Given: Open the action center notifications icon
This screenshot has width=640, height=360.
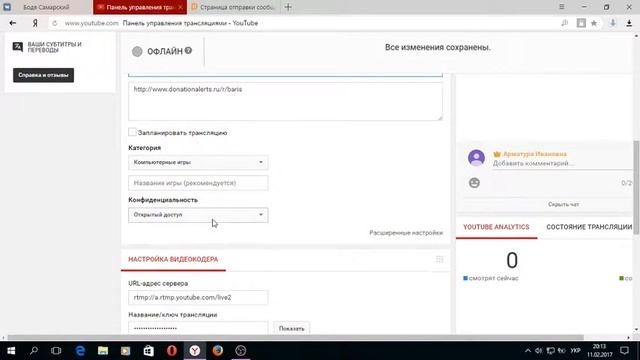Looking at the screenshot, I should pos(624,351).
